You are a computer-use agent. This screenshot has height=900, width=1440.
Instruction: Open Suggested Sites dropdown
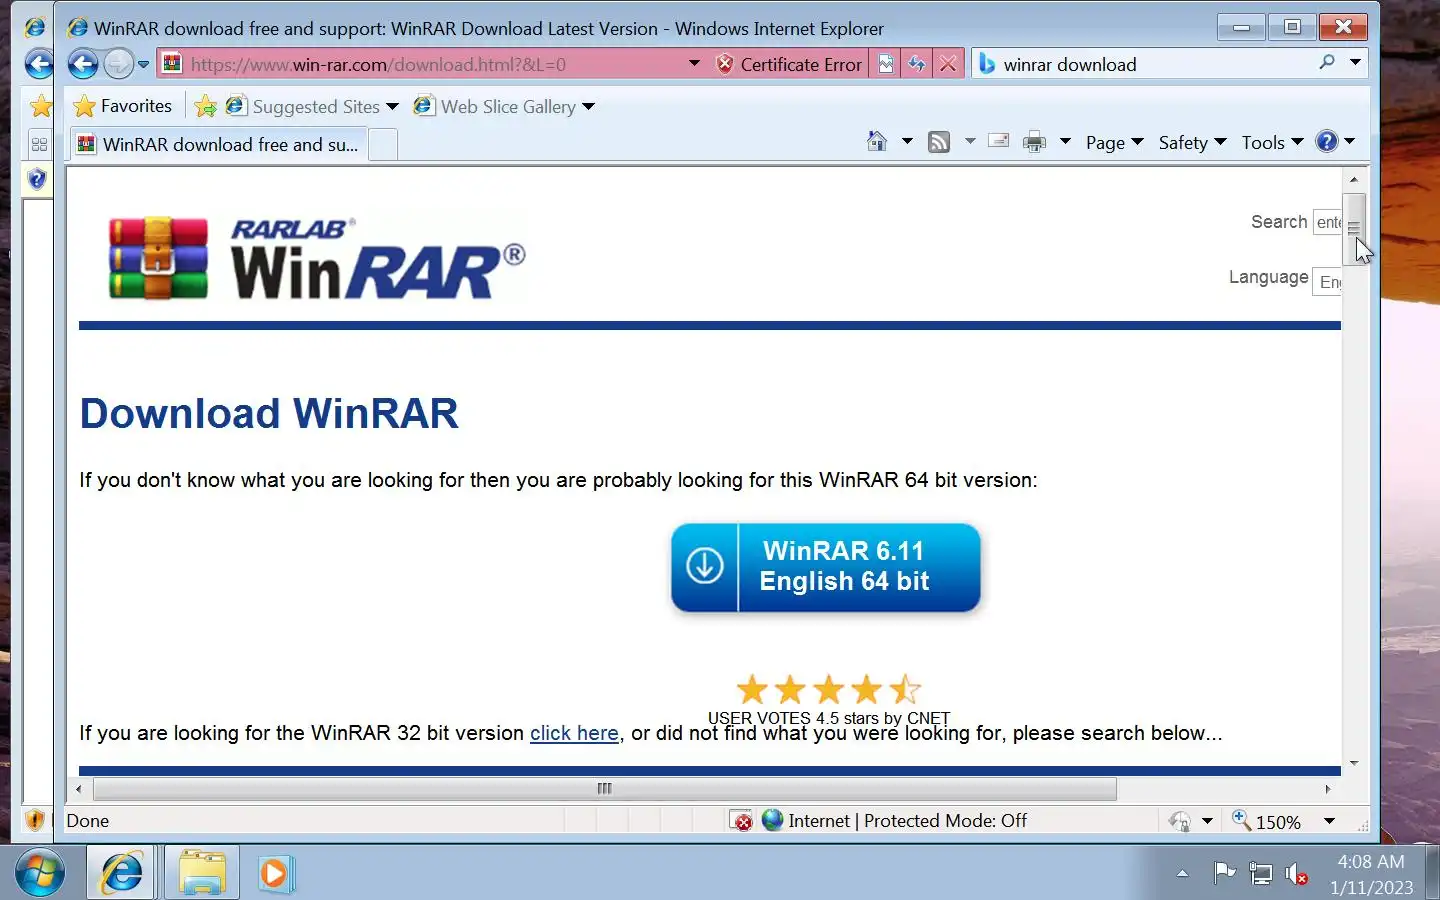coord(312,106)
